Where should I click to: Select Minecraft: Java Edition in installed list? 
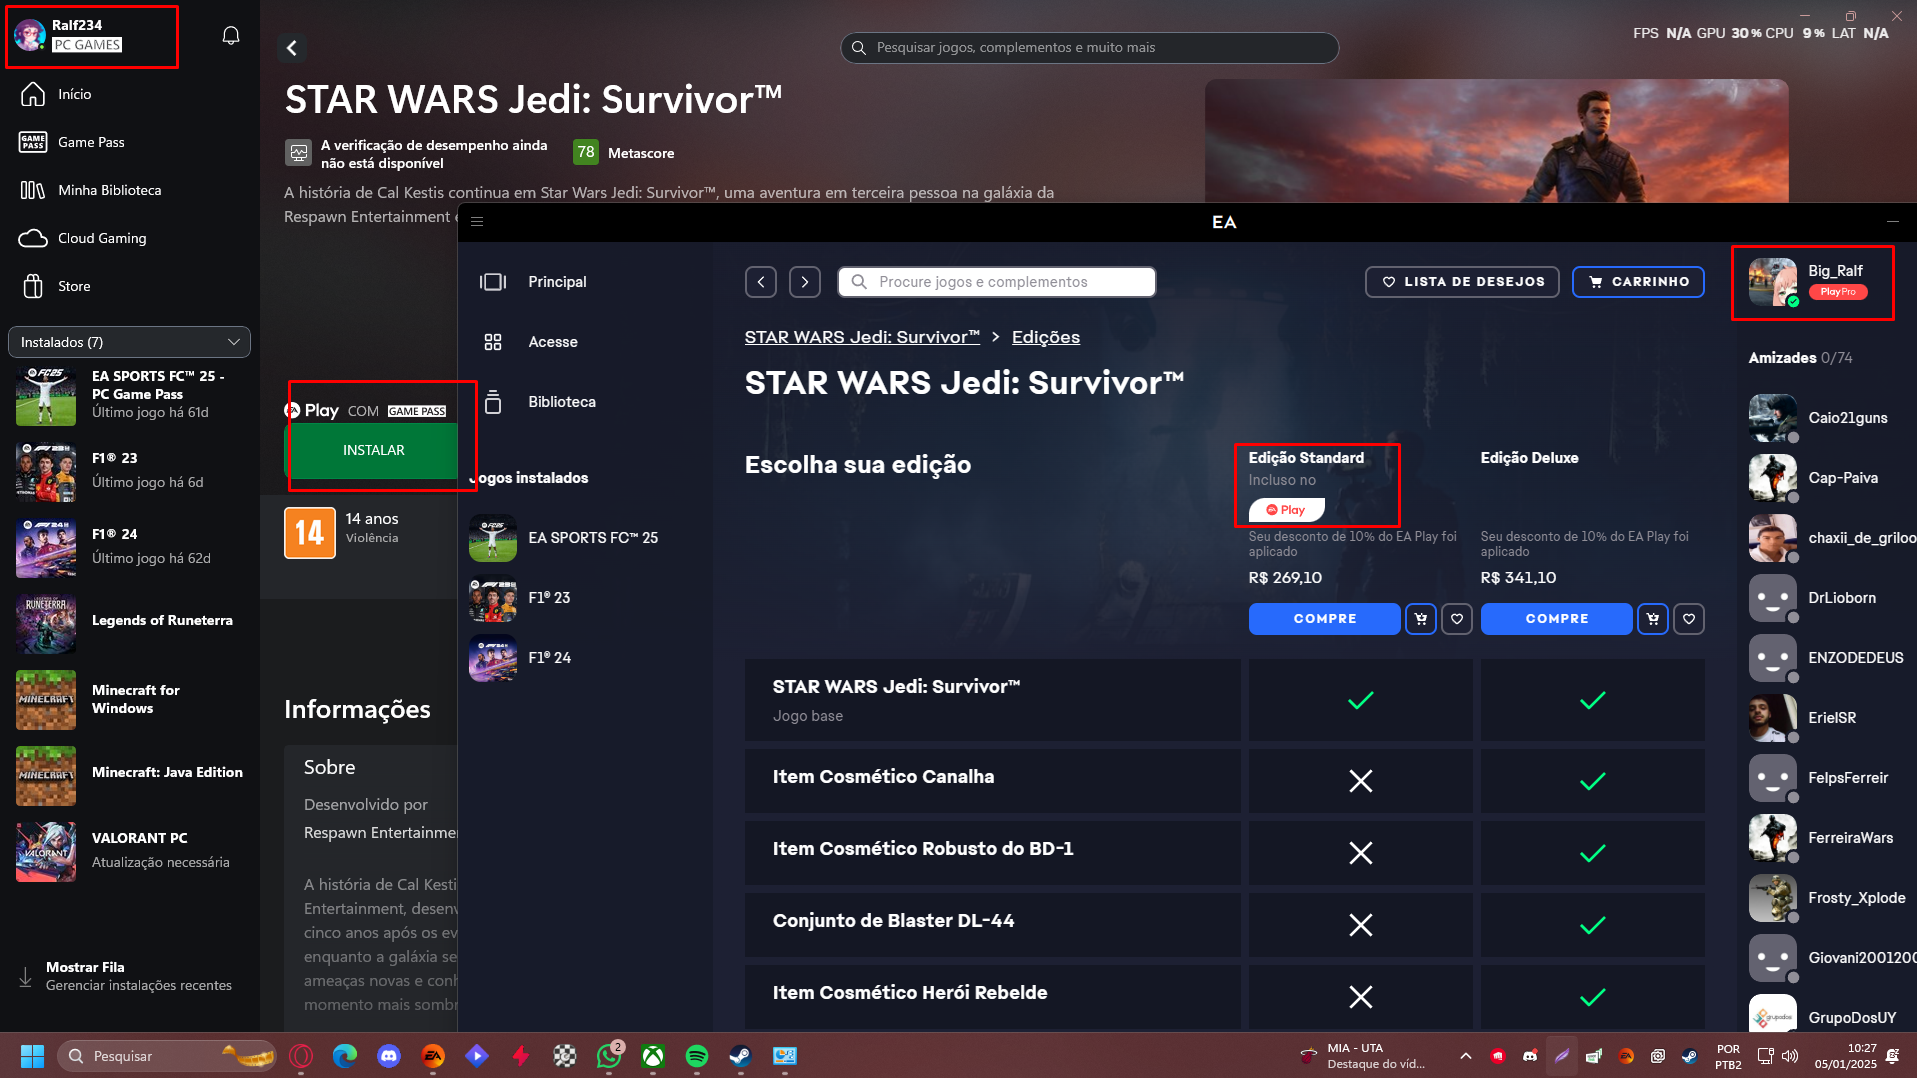130,774
